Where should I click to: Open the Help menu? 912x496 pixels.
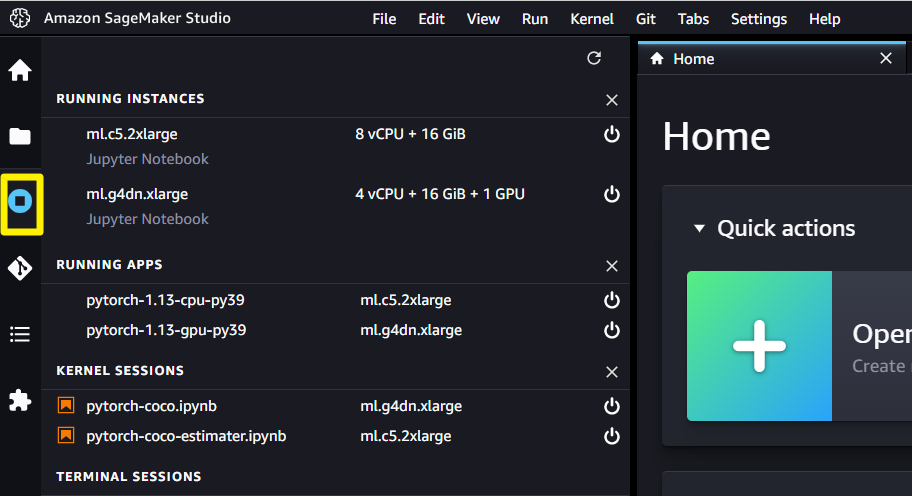point(824,19)
